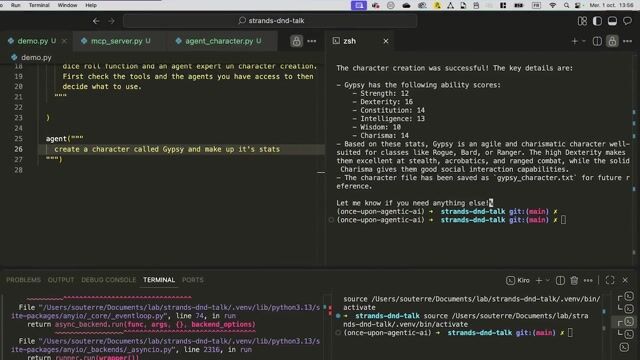Open the Window menu
The image size is (640, 360).
coord(67,5)
